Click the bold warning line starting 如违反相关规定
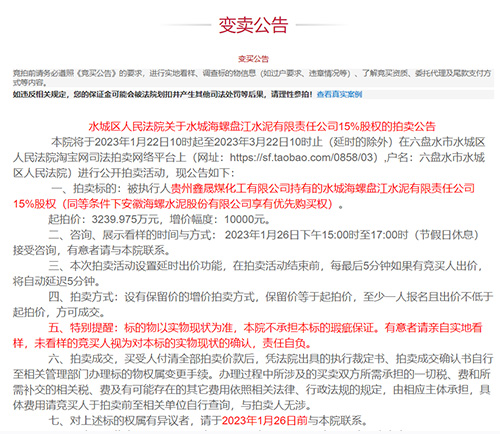 pos(163,95)
